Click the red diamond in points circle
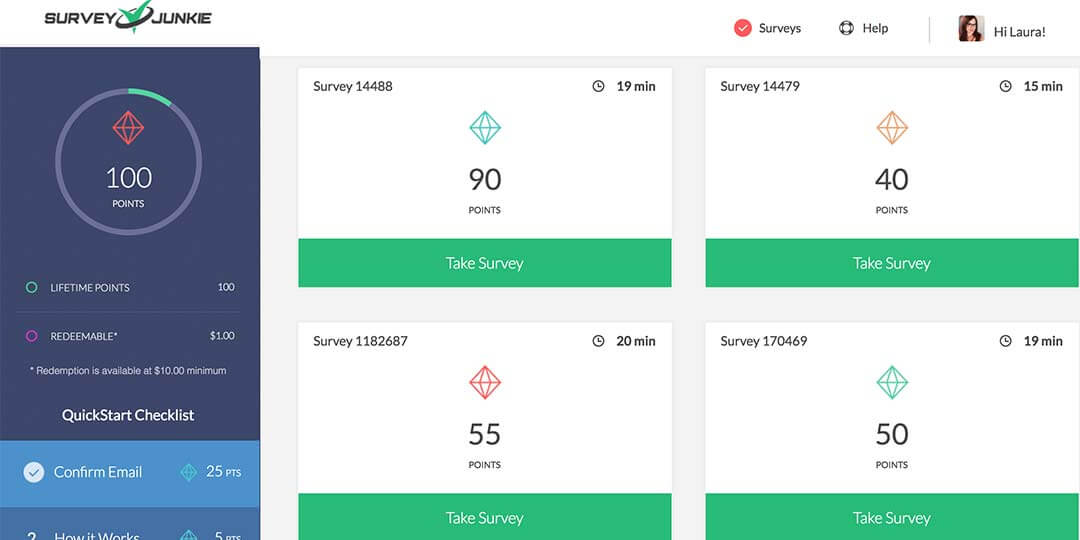Screen dimensions: 1080x540 (x=128, y=128)
